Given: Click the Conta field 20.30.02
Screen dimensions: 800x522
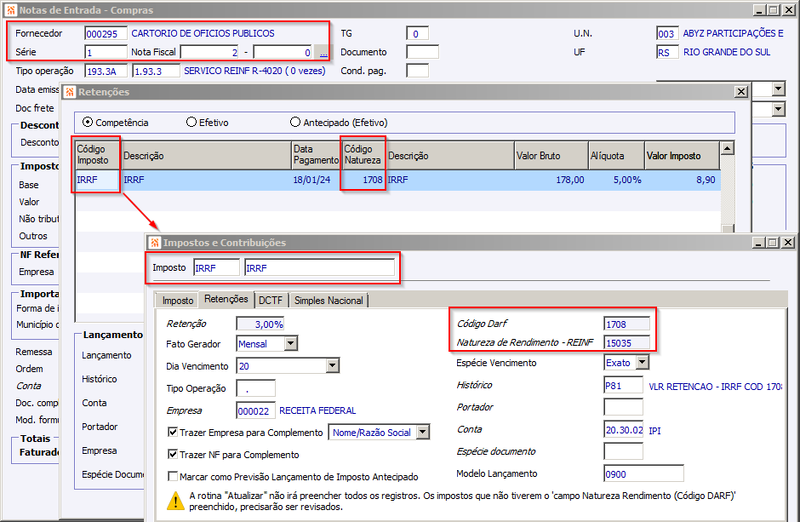Looking at the screenshot, I should click(x=624, y=430).
